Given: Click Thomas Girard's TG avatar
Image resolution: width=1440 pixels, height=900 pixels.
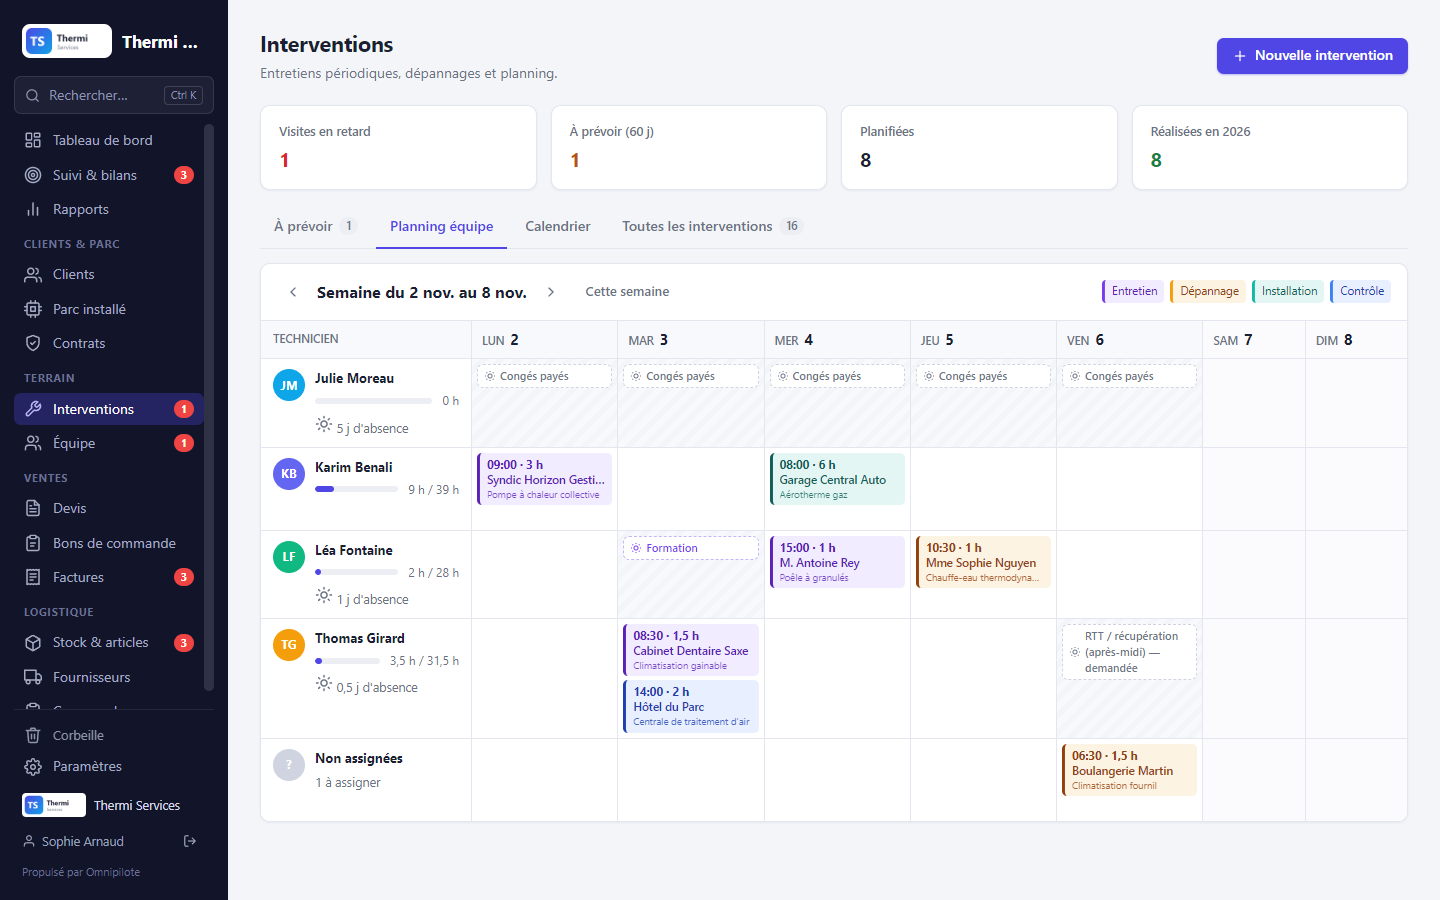Looking at the screenshot, I should [x=289, y=645].
